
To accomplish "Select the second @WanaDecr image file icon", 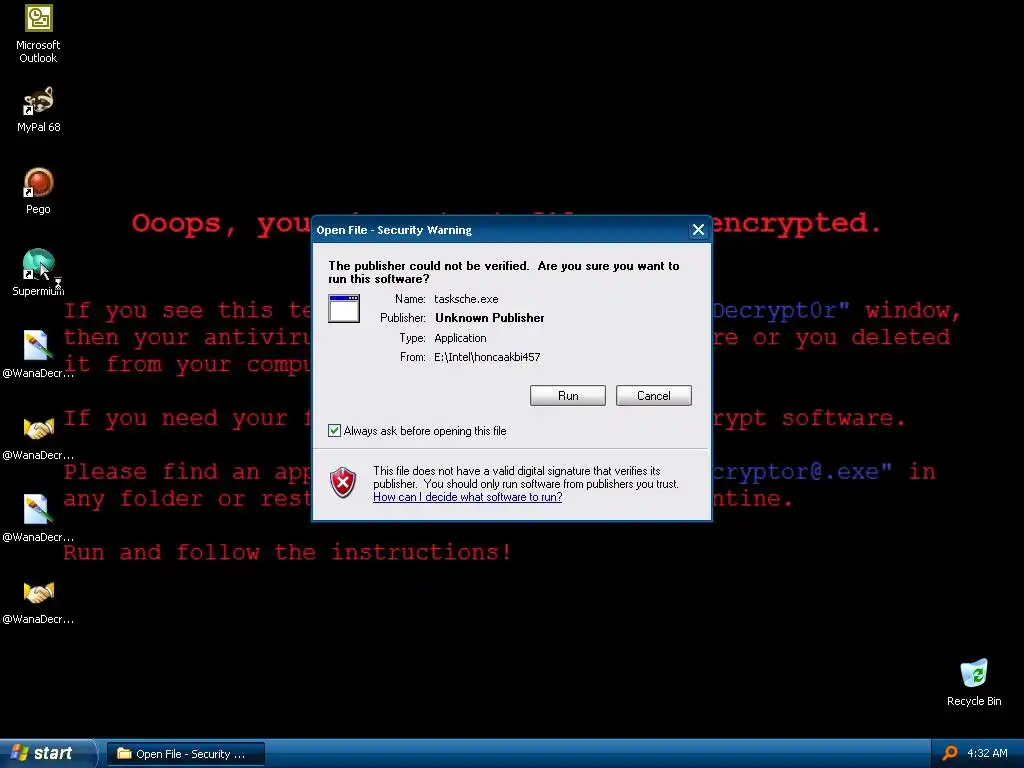I will [x=38, y=519].
